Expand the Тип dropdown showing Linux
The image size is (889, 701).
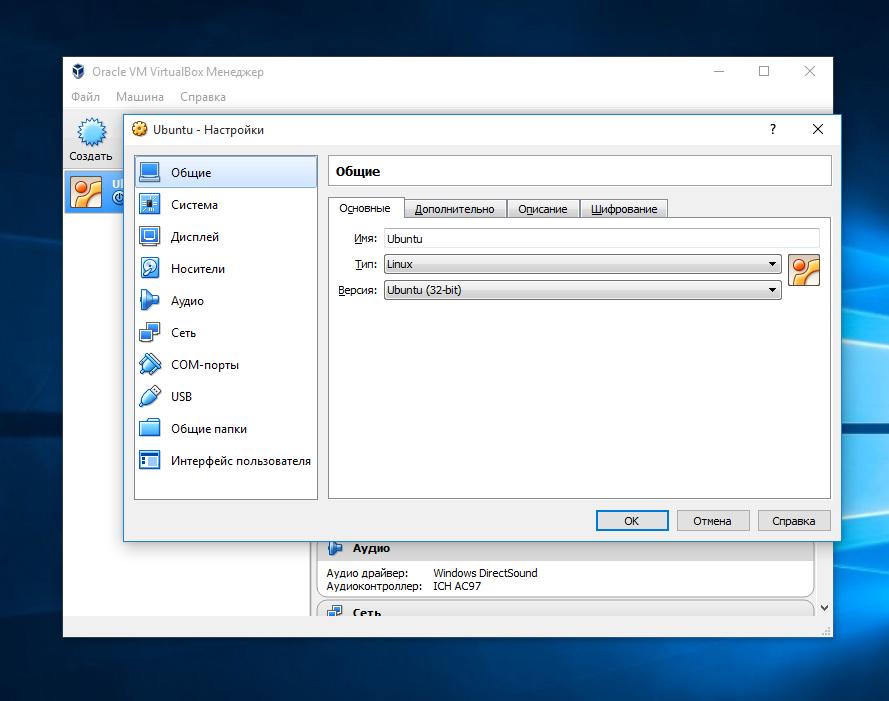coord(582,265)
